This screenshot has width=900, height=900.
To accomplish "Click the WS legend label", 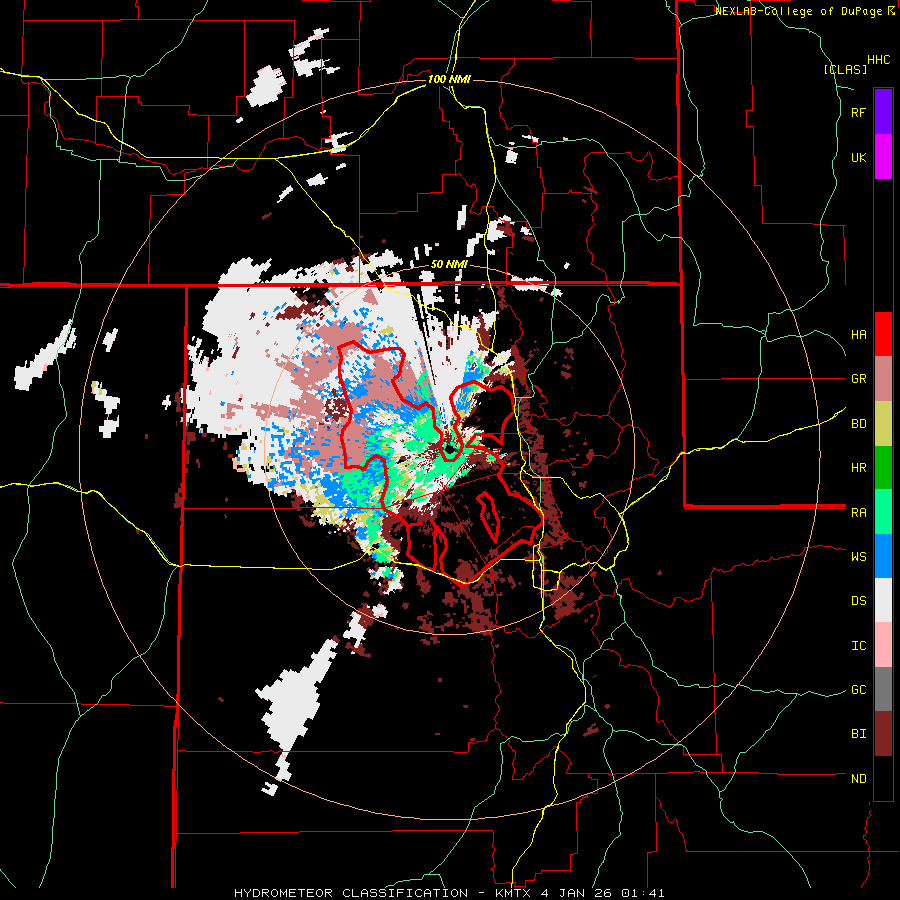I will point(858,556).
